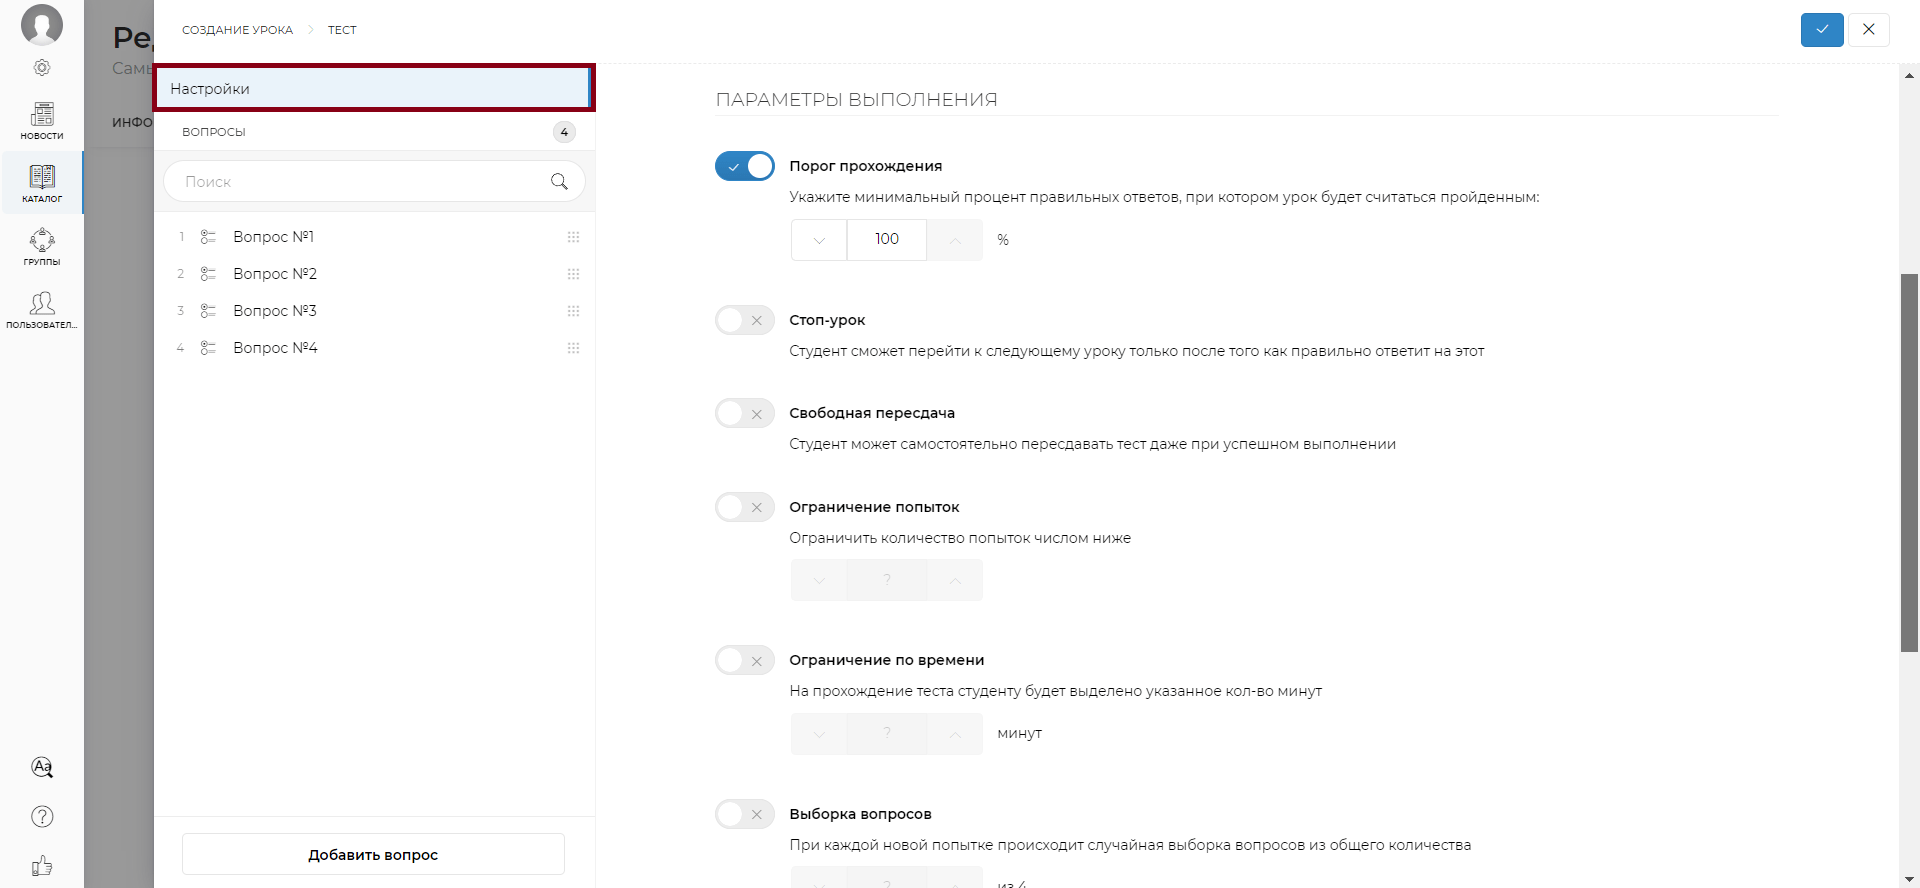The height and width of the screenshot is (888, 1920).
Task: Open the Каталог section
Action: [x=42, y=183]
